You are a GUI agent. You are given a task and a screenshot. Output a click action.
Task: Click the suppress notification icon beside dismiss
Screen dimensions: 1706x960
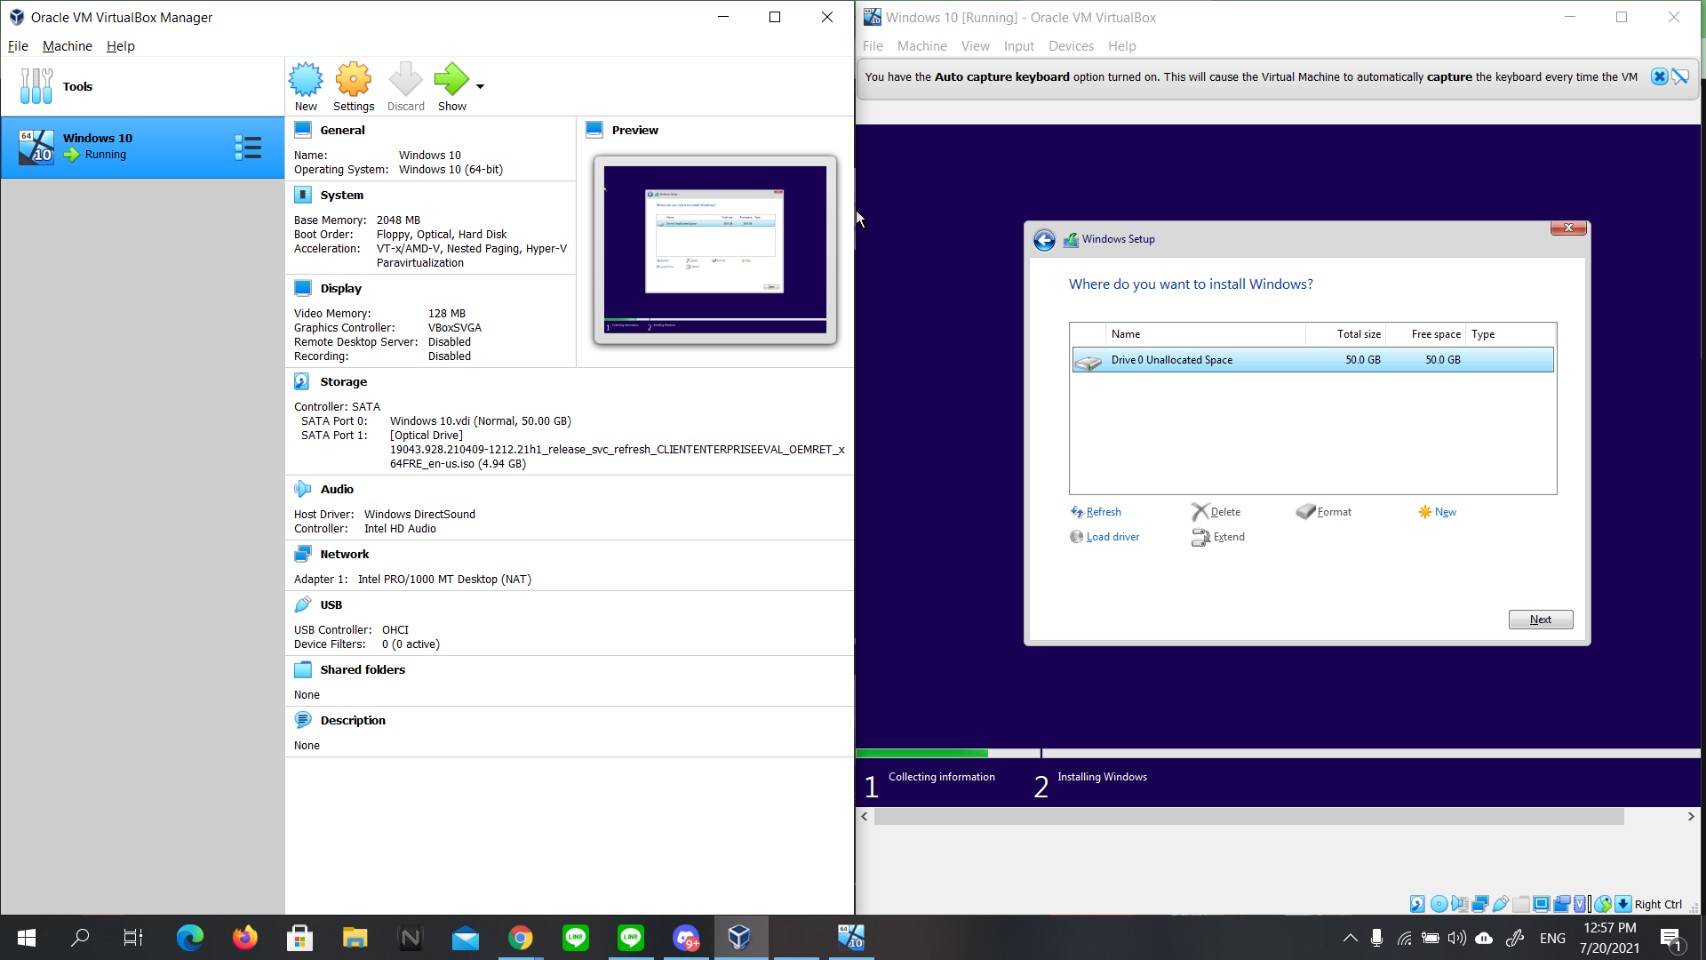[x=1680, y=77]
